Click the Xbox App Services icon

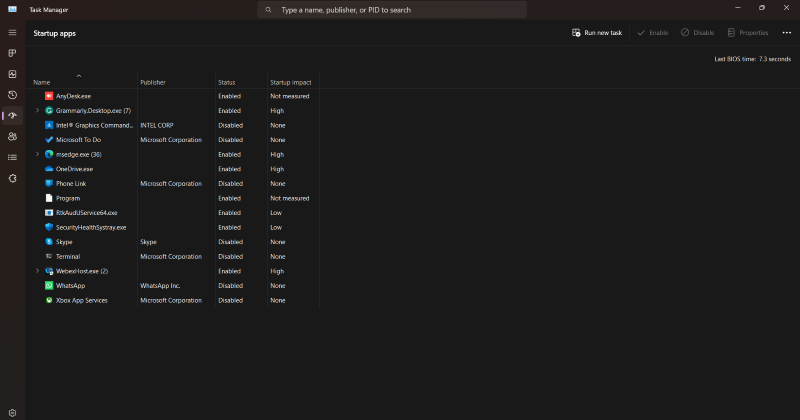click(x=49, y=300)
